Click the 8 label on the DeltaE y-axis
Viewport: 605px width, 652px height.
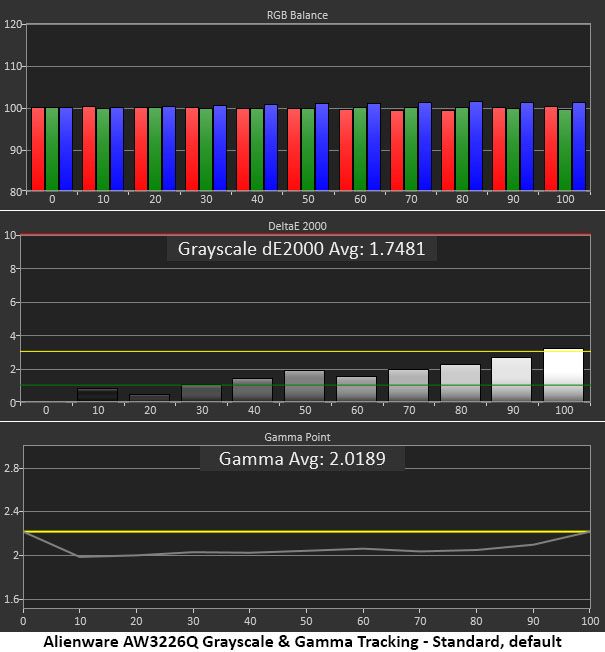point(13,269)
